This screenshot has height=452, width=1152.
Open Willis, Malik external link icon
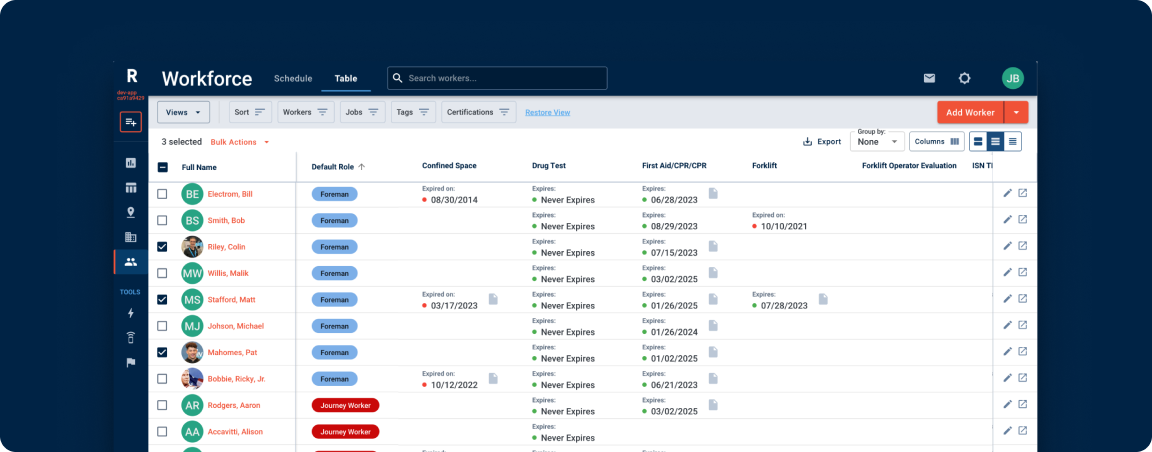point(1022,272)
